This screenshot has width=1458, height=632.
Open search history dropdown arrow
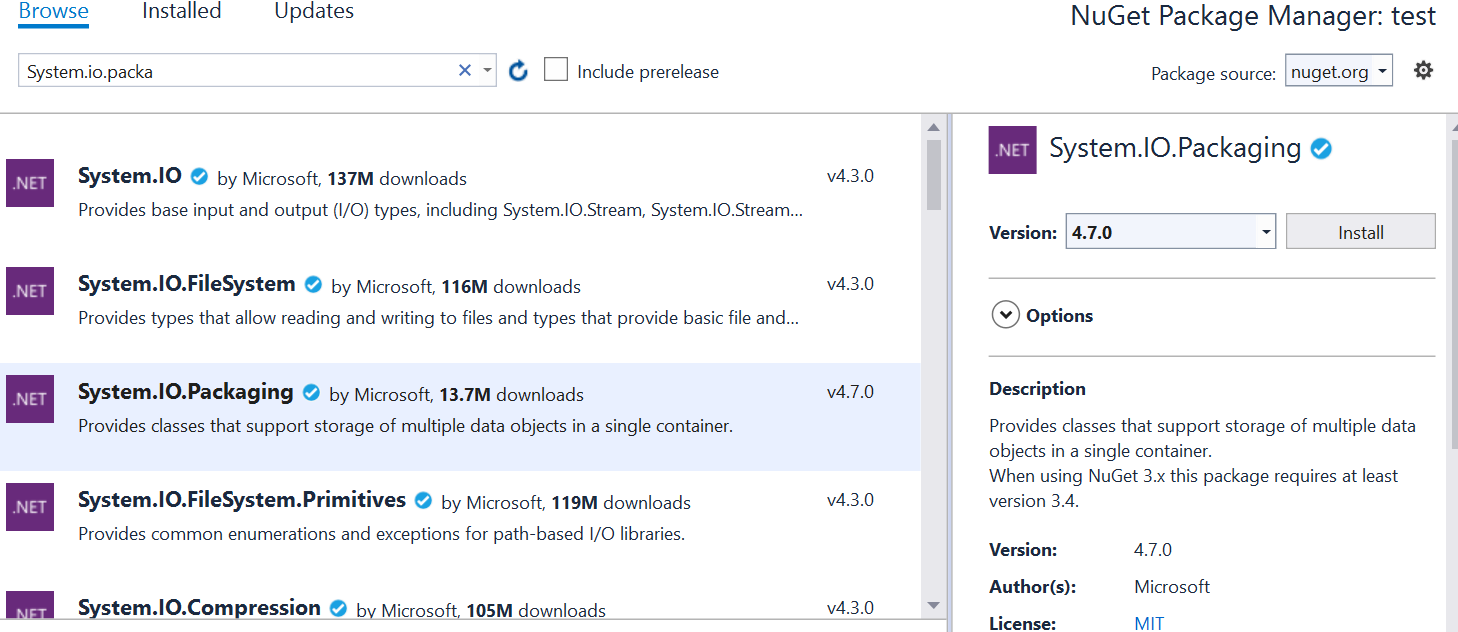487,70
